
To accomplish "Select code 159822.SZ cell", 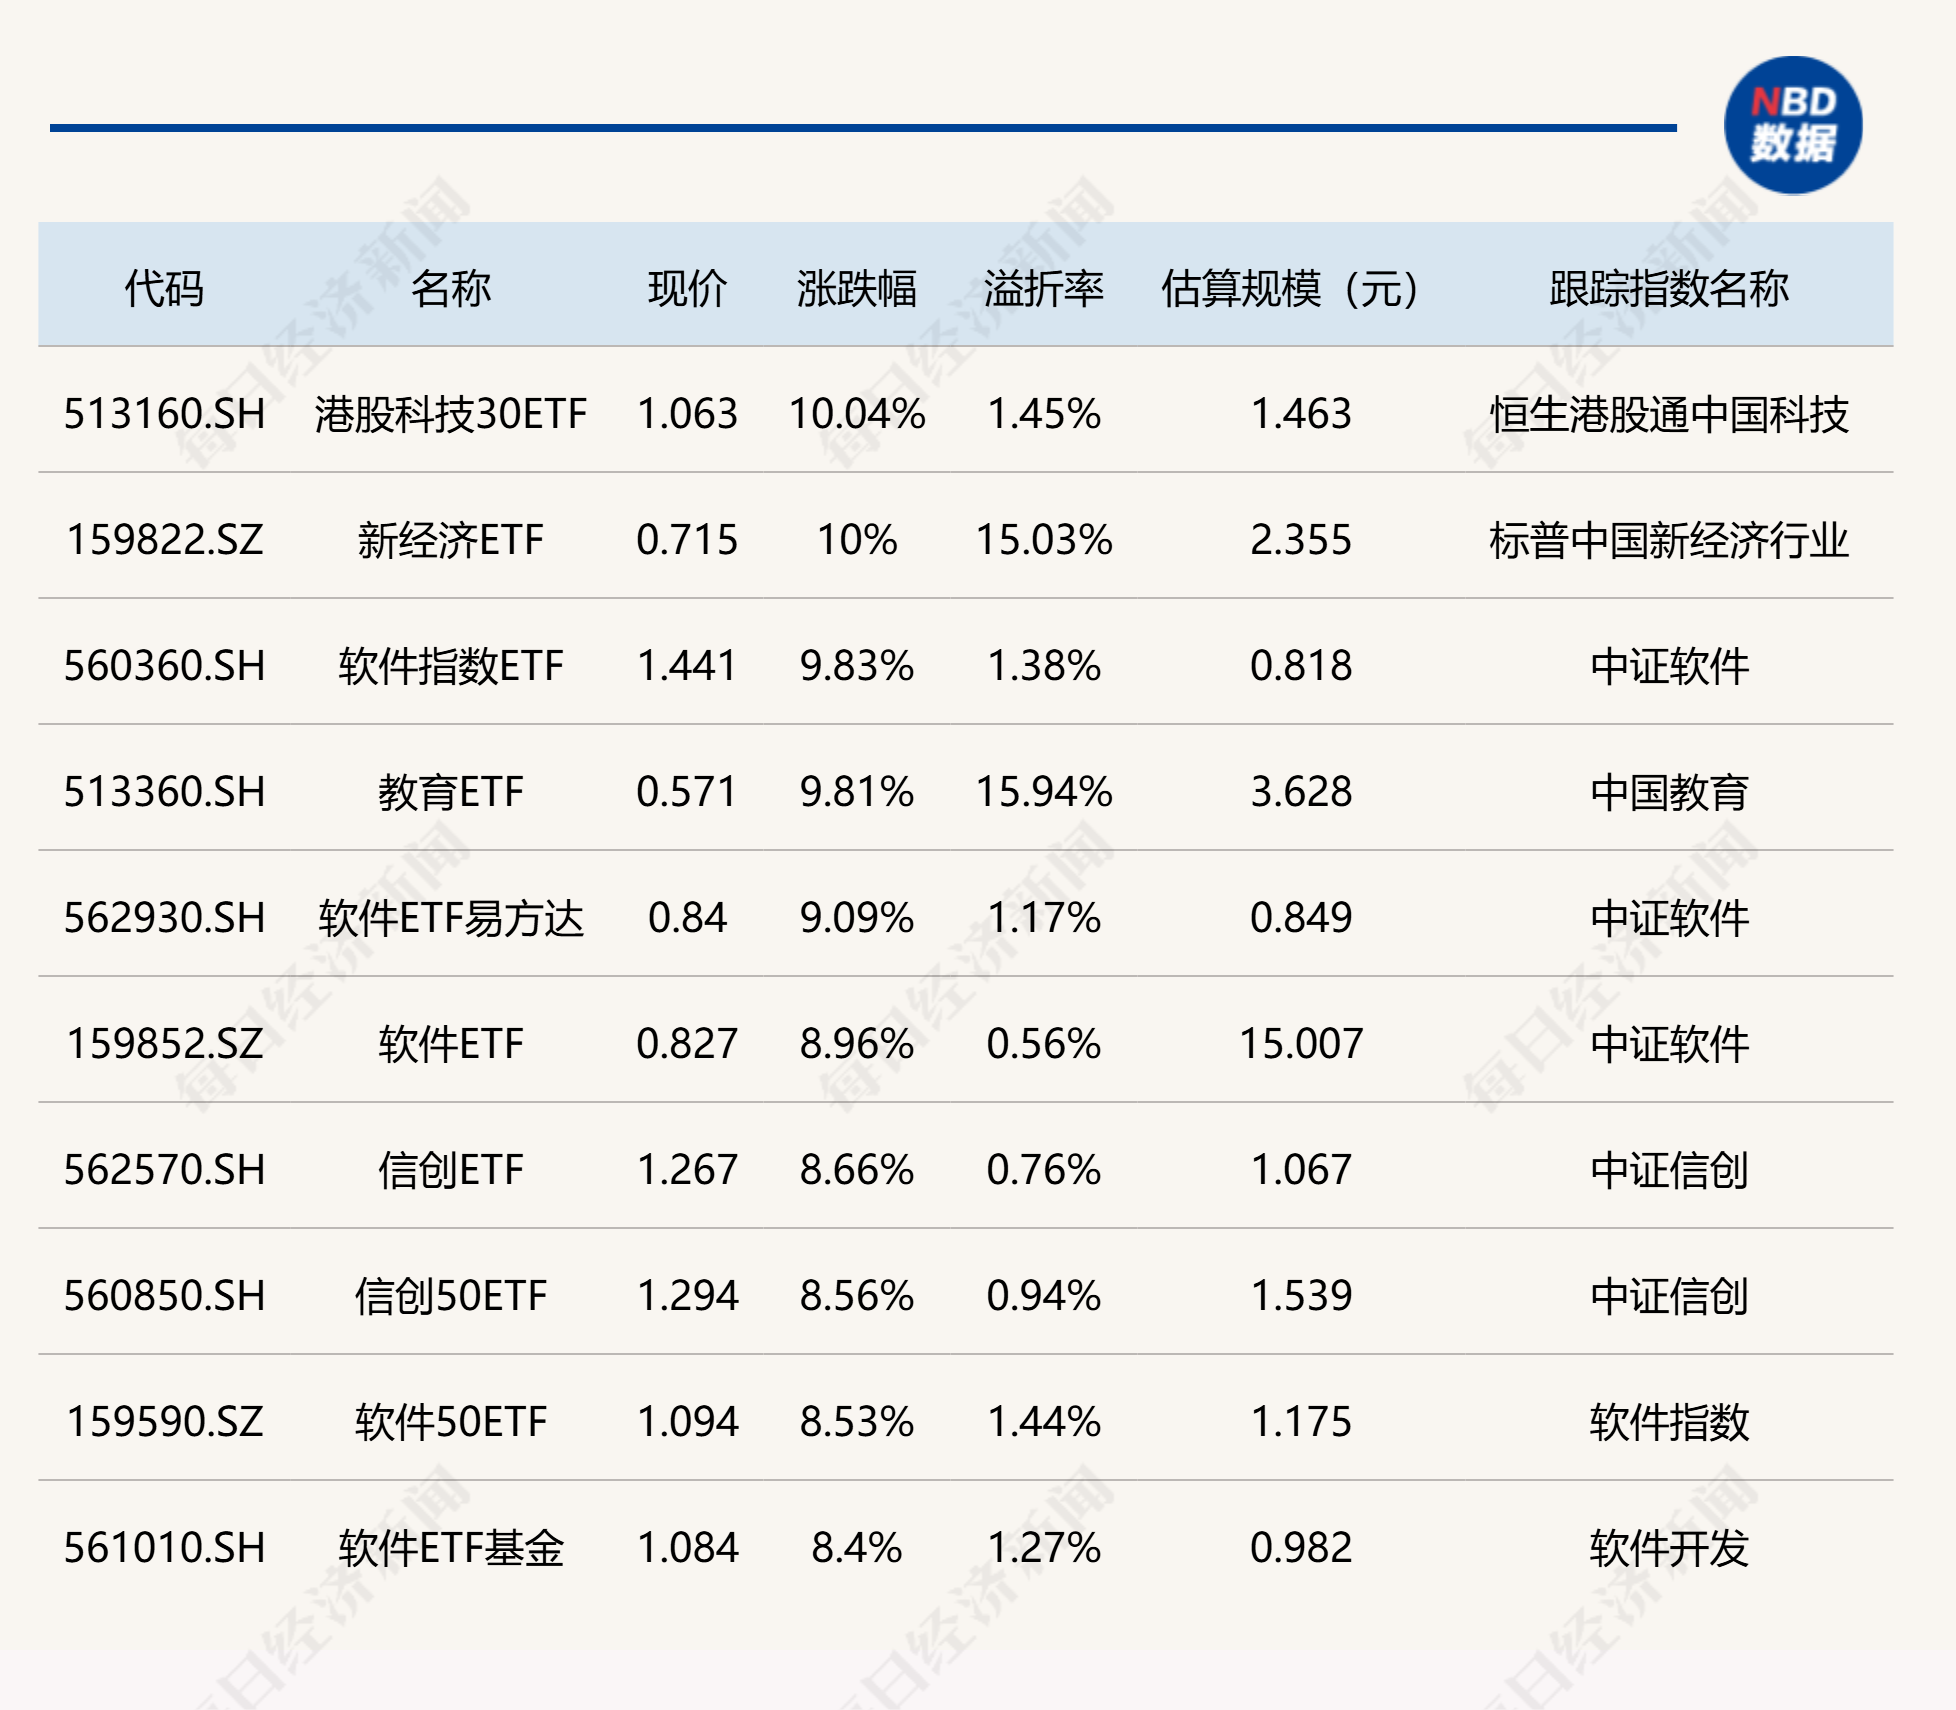I will pos(164,540).
